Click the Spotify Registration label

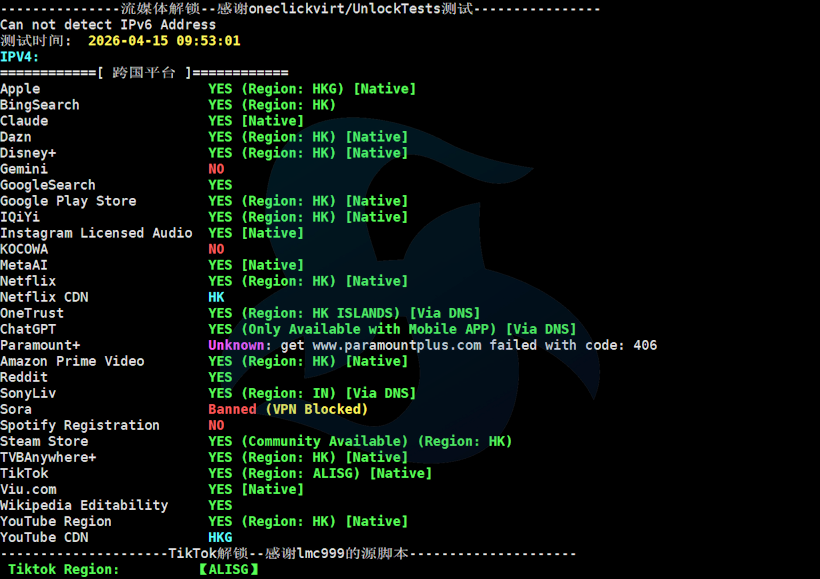pyautogui.click(x=80, y=425)
